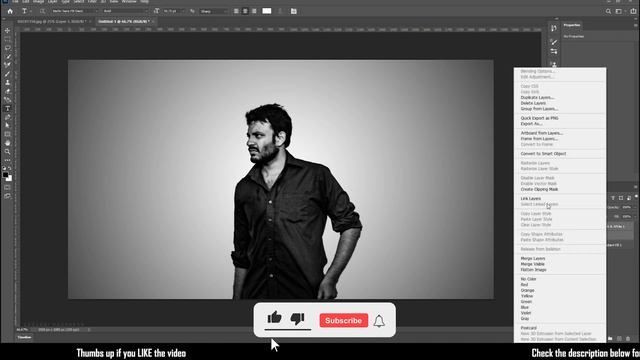The height and width of the screenshot is (360, 640).
Task: Select Yellow layer color label
Action: (527, 296)
